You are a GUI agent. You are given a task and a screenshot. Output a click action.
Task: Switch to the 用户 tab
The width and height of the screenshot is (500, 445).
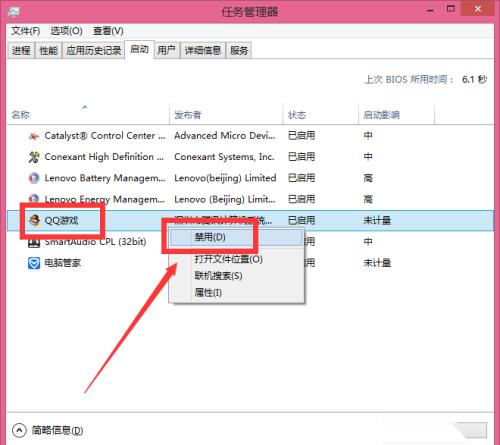166,51
